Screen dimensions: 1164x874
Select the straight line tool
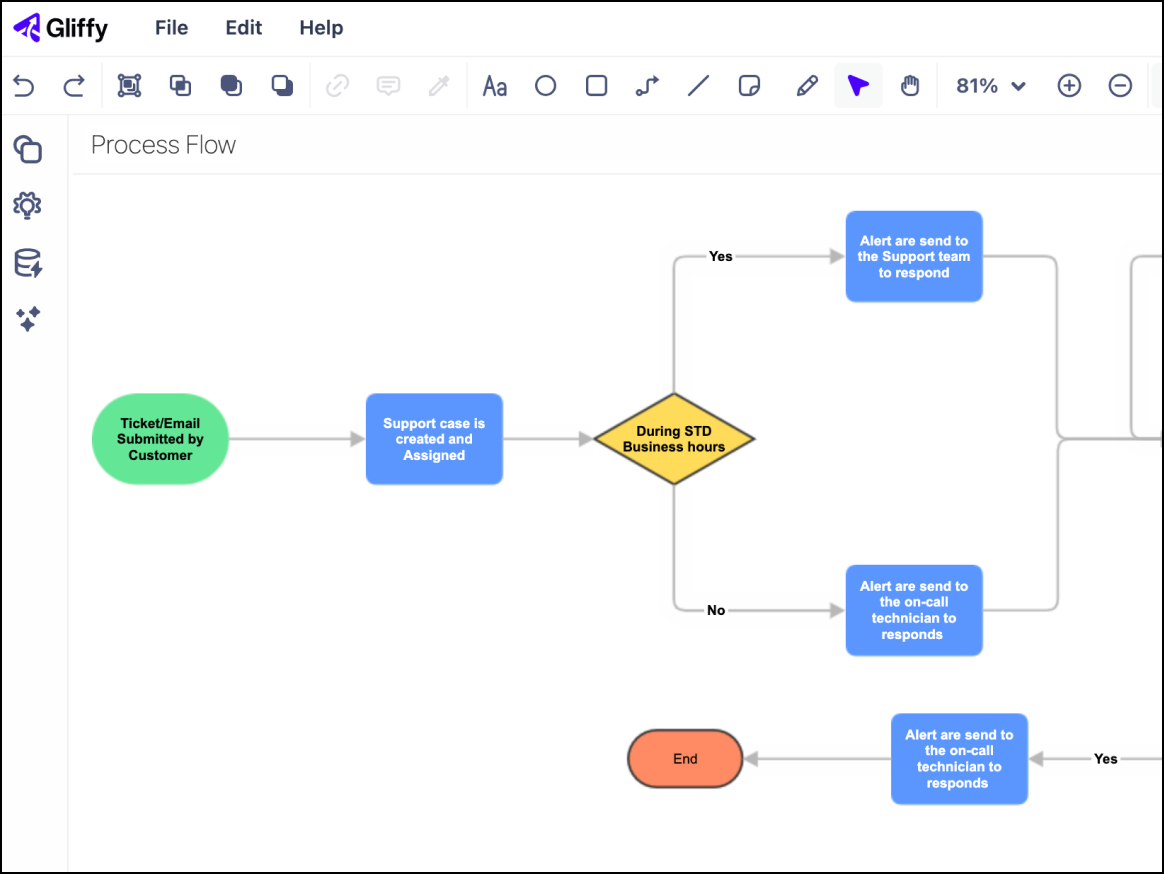click(x=699, y=86)
